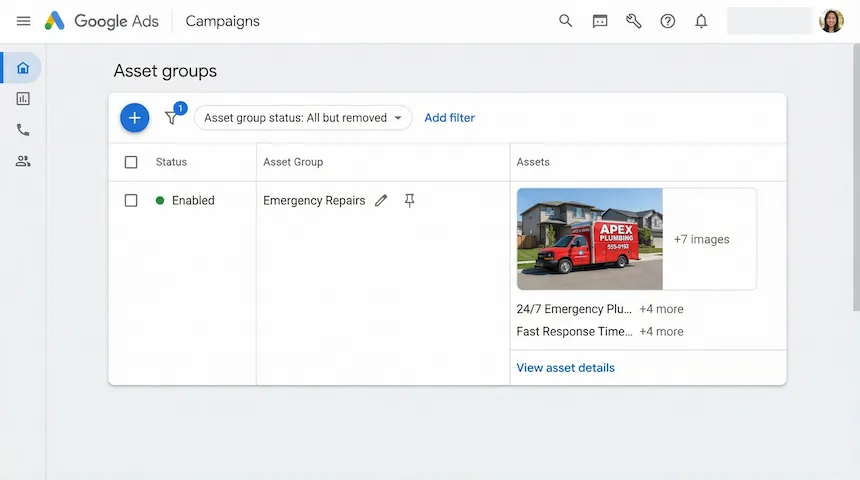Check the Emergency Repairs row checkbox
This screenshot has width=860, height=480.
[x=131, y=201]
